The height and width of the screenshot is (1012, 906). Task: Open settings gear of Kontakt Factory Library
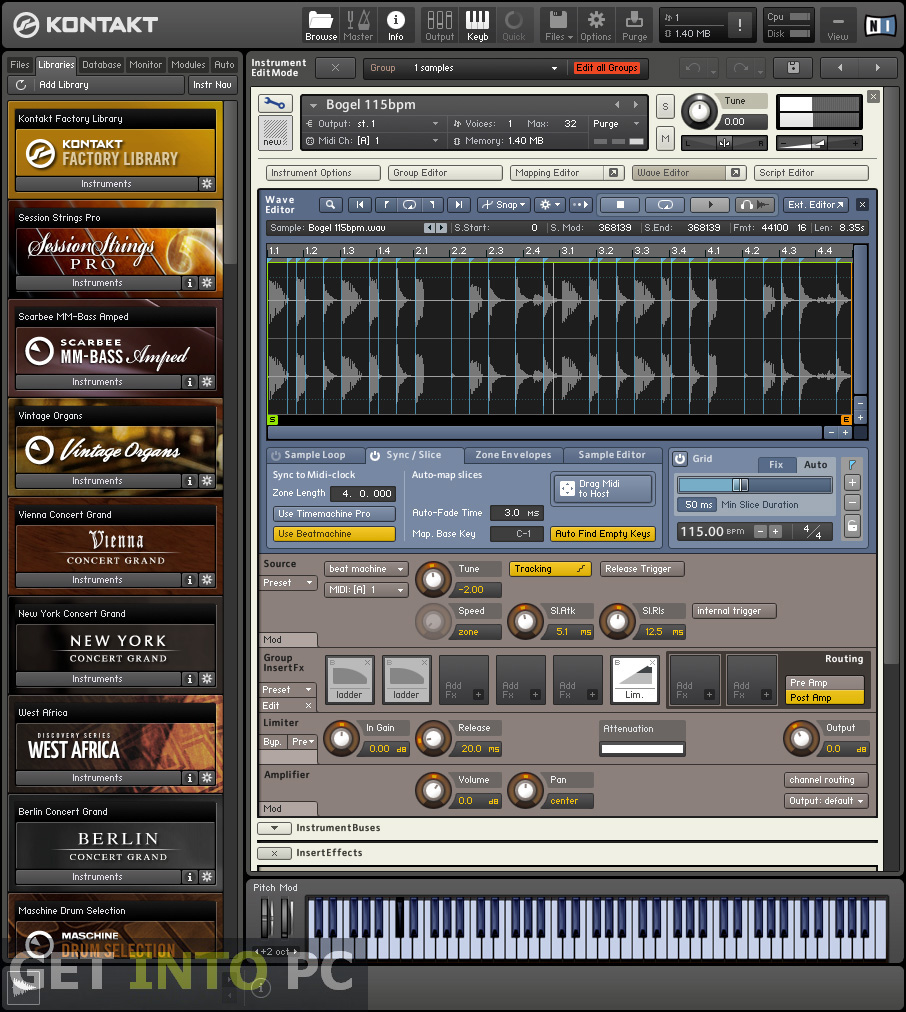click(206, 184)
